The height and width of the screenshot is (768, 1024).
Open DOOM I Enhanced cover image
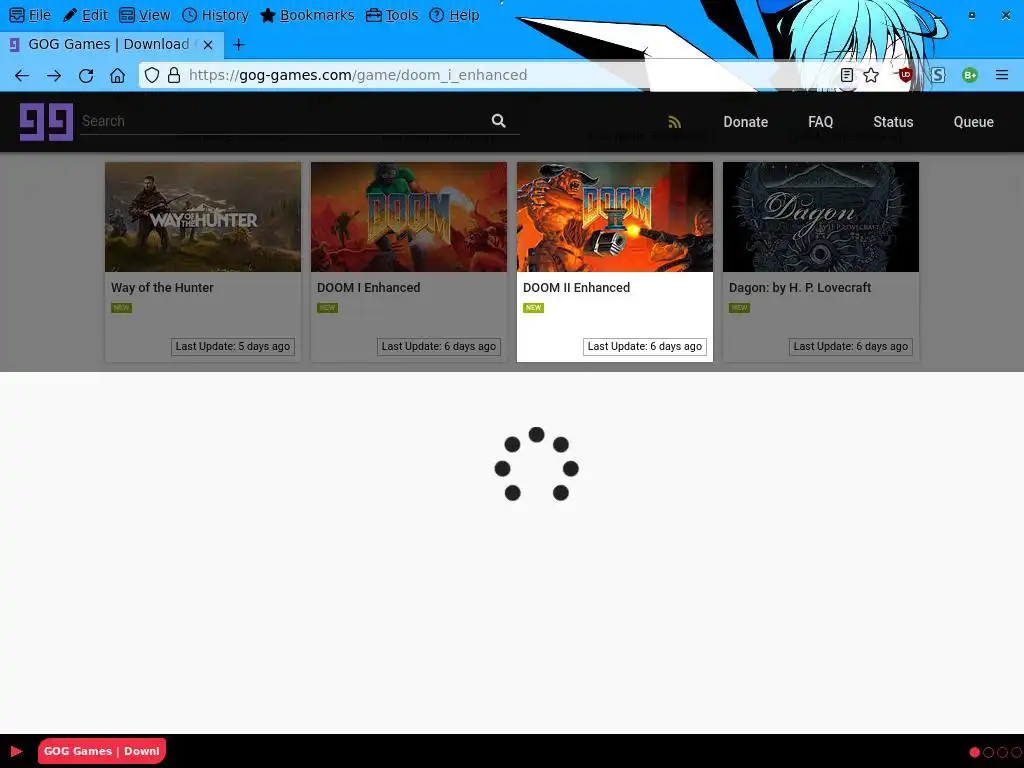point(409,217)
